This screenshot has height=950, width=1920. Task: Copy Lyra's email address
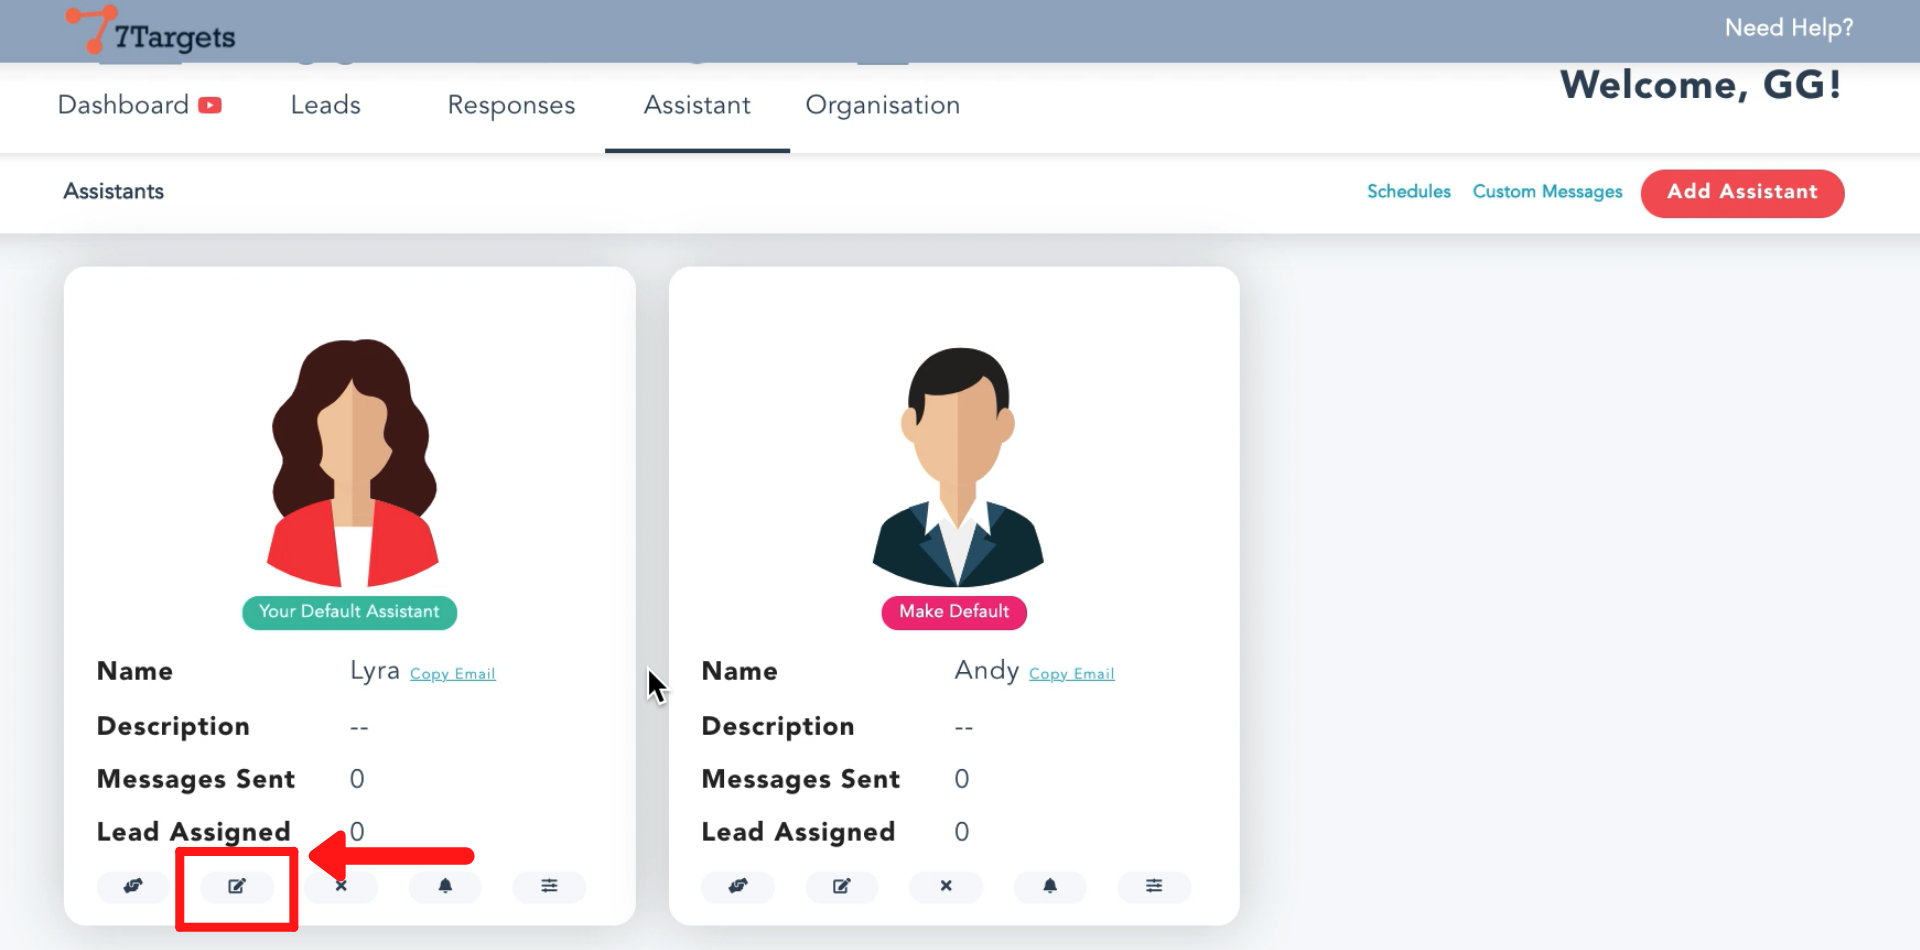[x=452, y=674]
